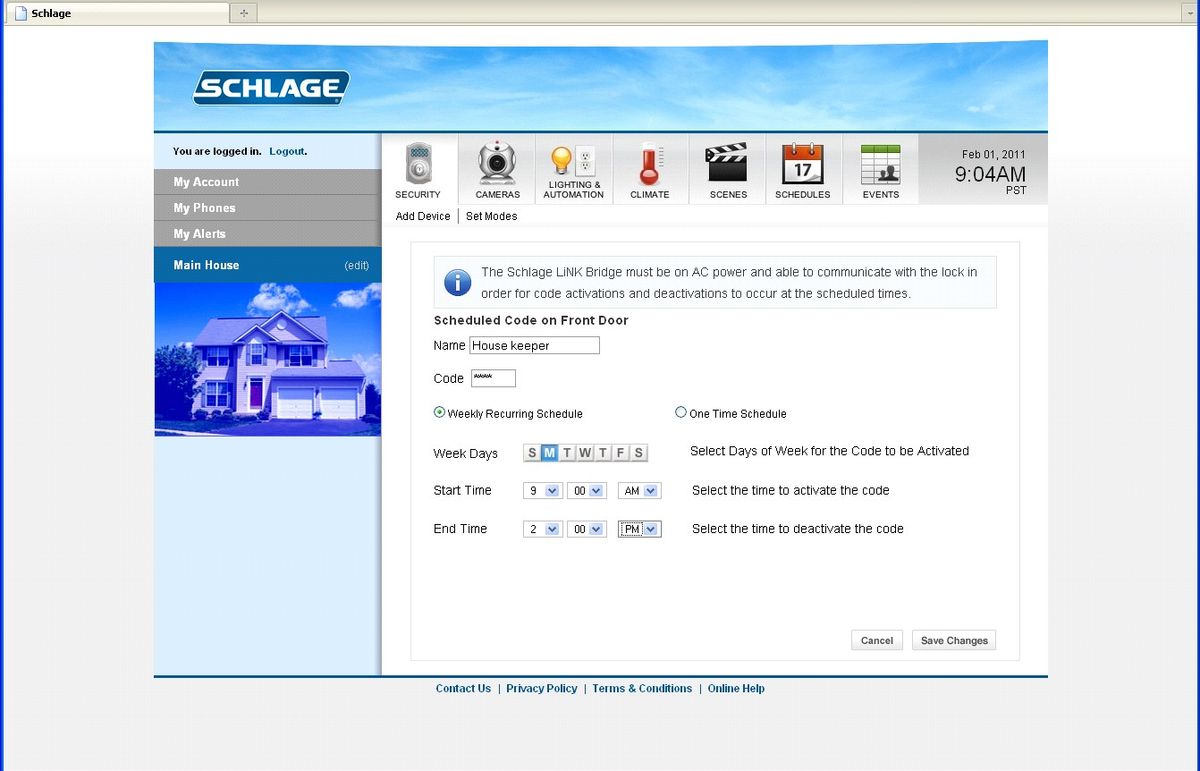The height and width of the screenshot is (771, 1200).
Task: Click the (edit) link for Main House
Action: pos(356,265)
